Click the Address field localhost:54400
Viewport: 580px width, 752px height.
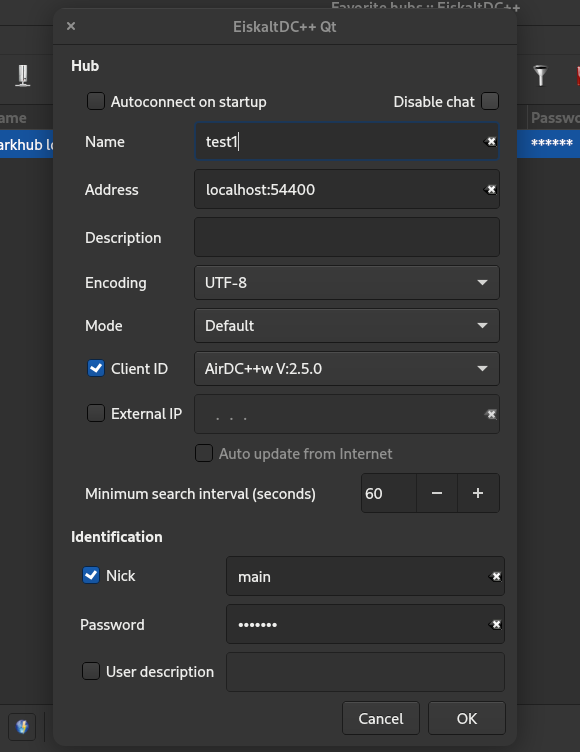point(347,189)
